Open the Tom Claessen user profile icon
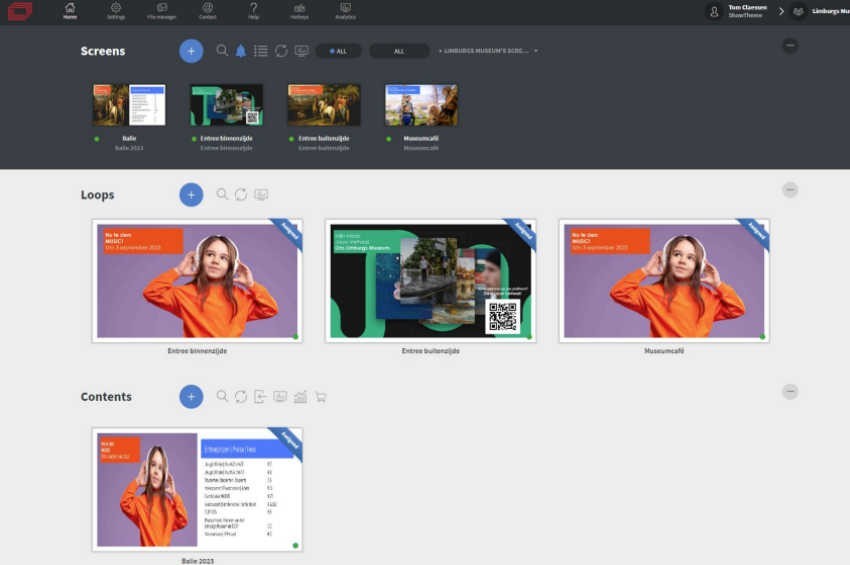Image resolution: width=850 pixels, height=565 pixels. point(714,11)
